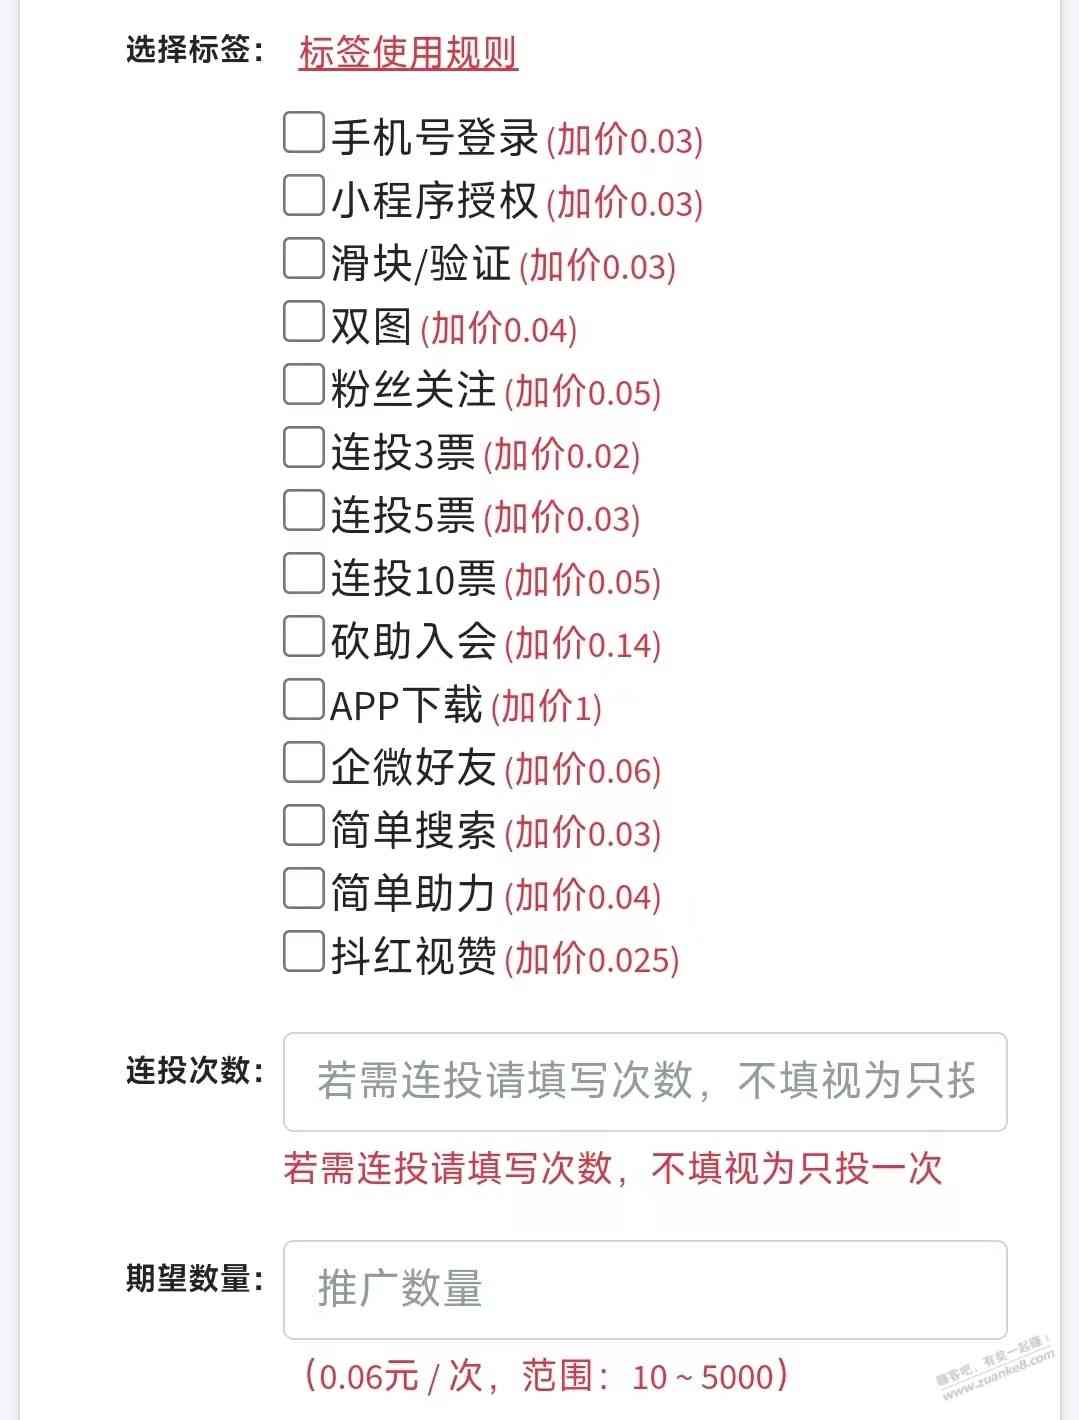This screenshot has width=1079, height=1420.
Task: Select the APP下载 checkbox
Action: click(x=303, y=700)
